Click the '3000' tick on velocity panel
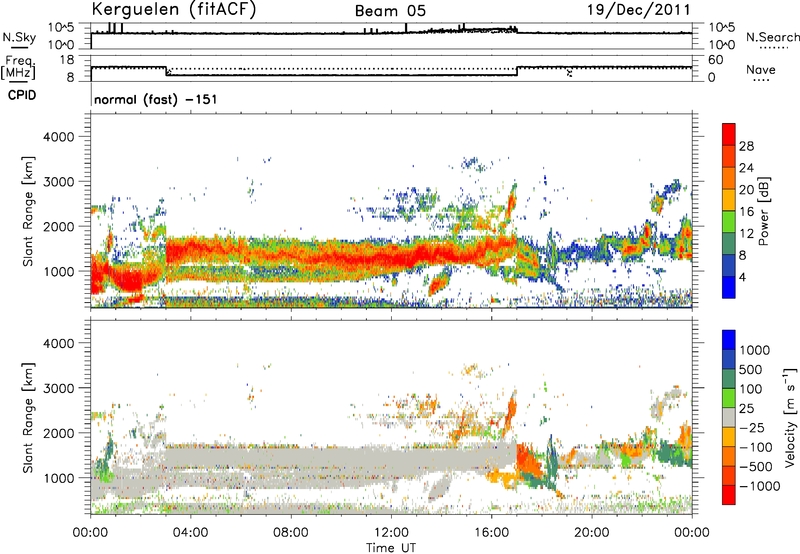 (x=59, y=388)
